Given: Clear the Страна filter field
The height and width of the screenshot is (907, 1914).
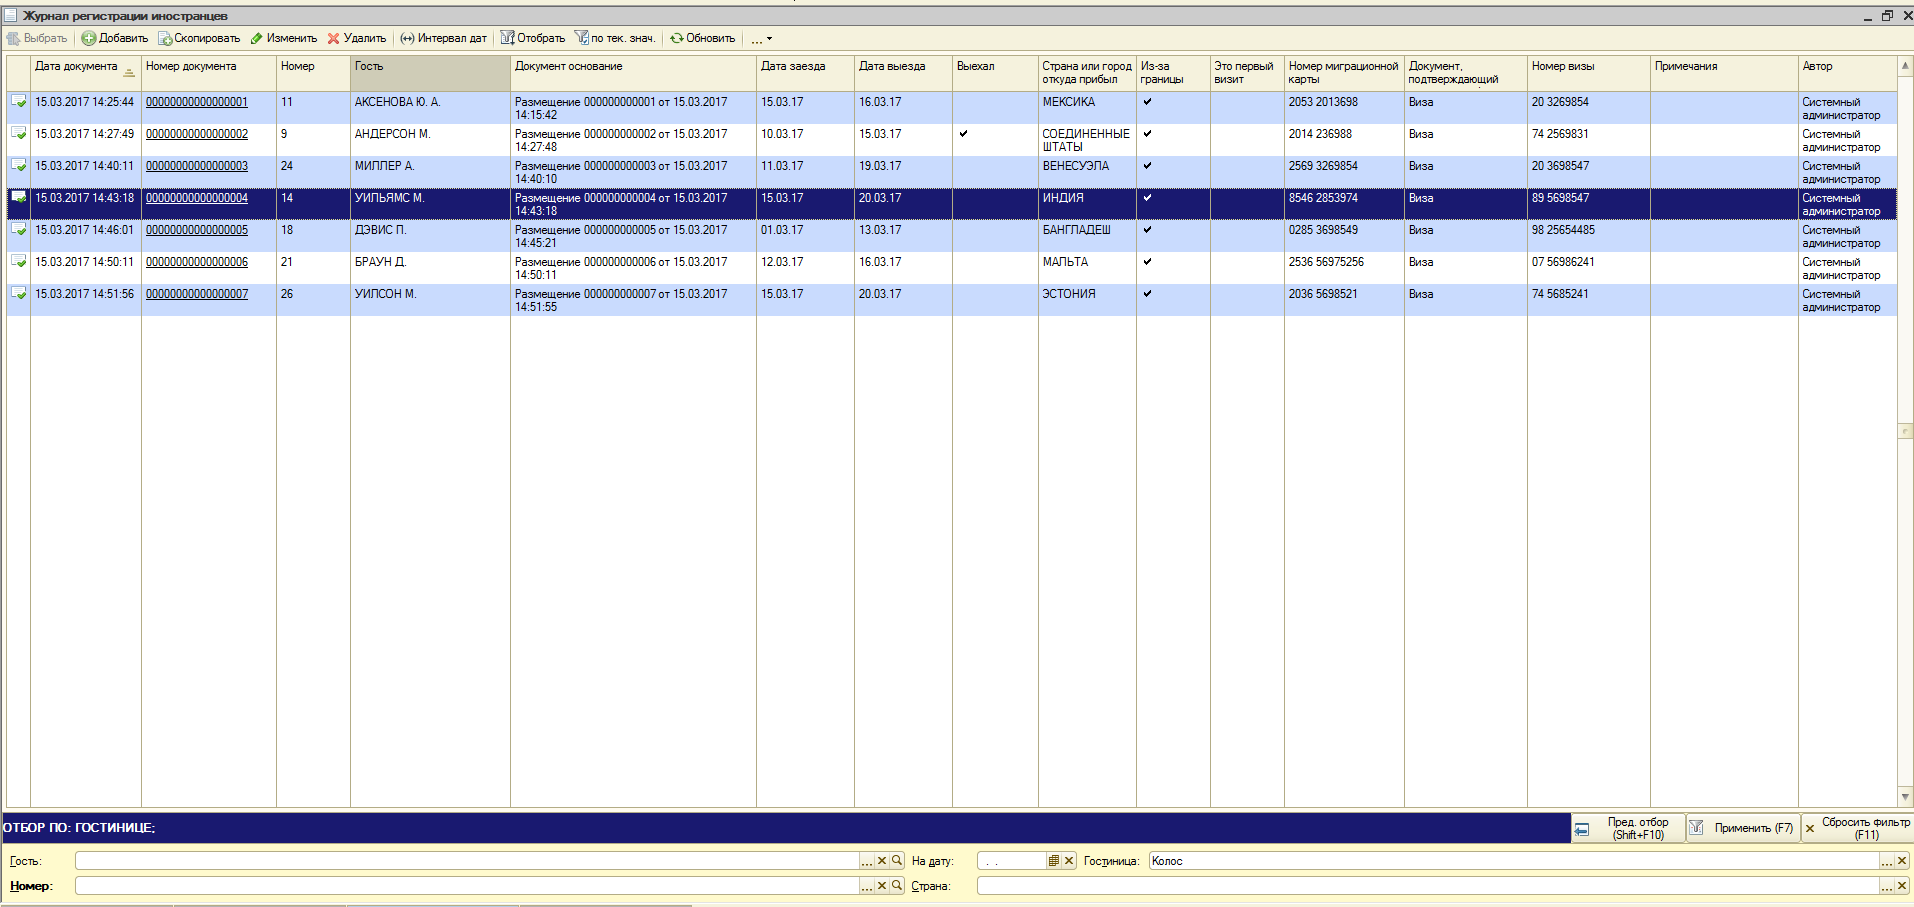Looking at the screenshot, I should click(x=1902, y=885).
